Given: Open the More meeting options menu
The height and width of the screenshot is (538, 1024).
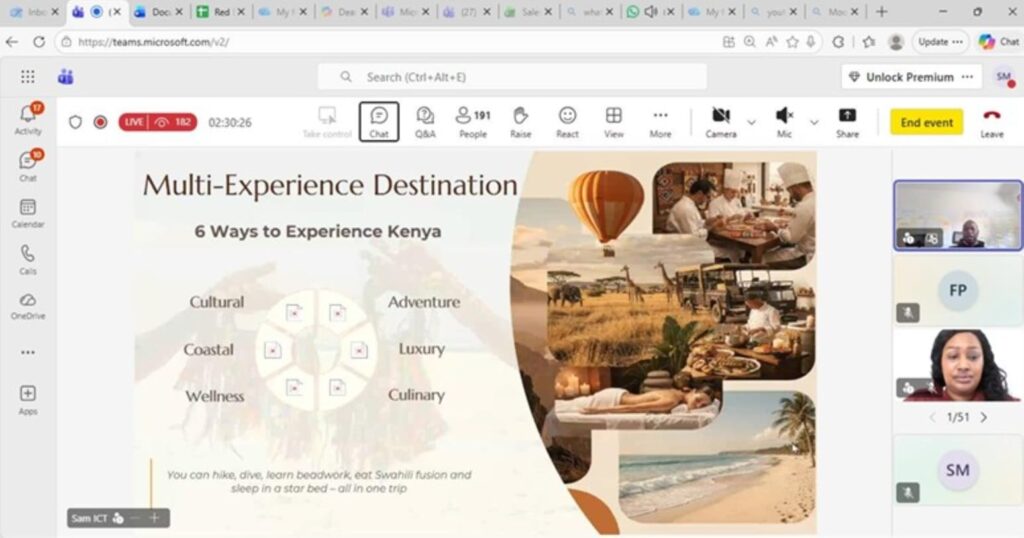Looking at the screenshot, I should [x=660, y=122].
